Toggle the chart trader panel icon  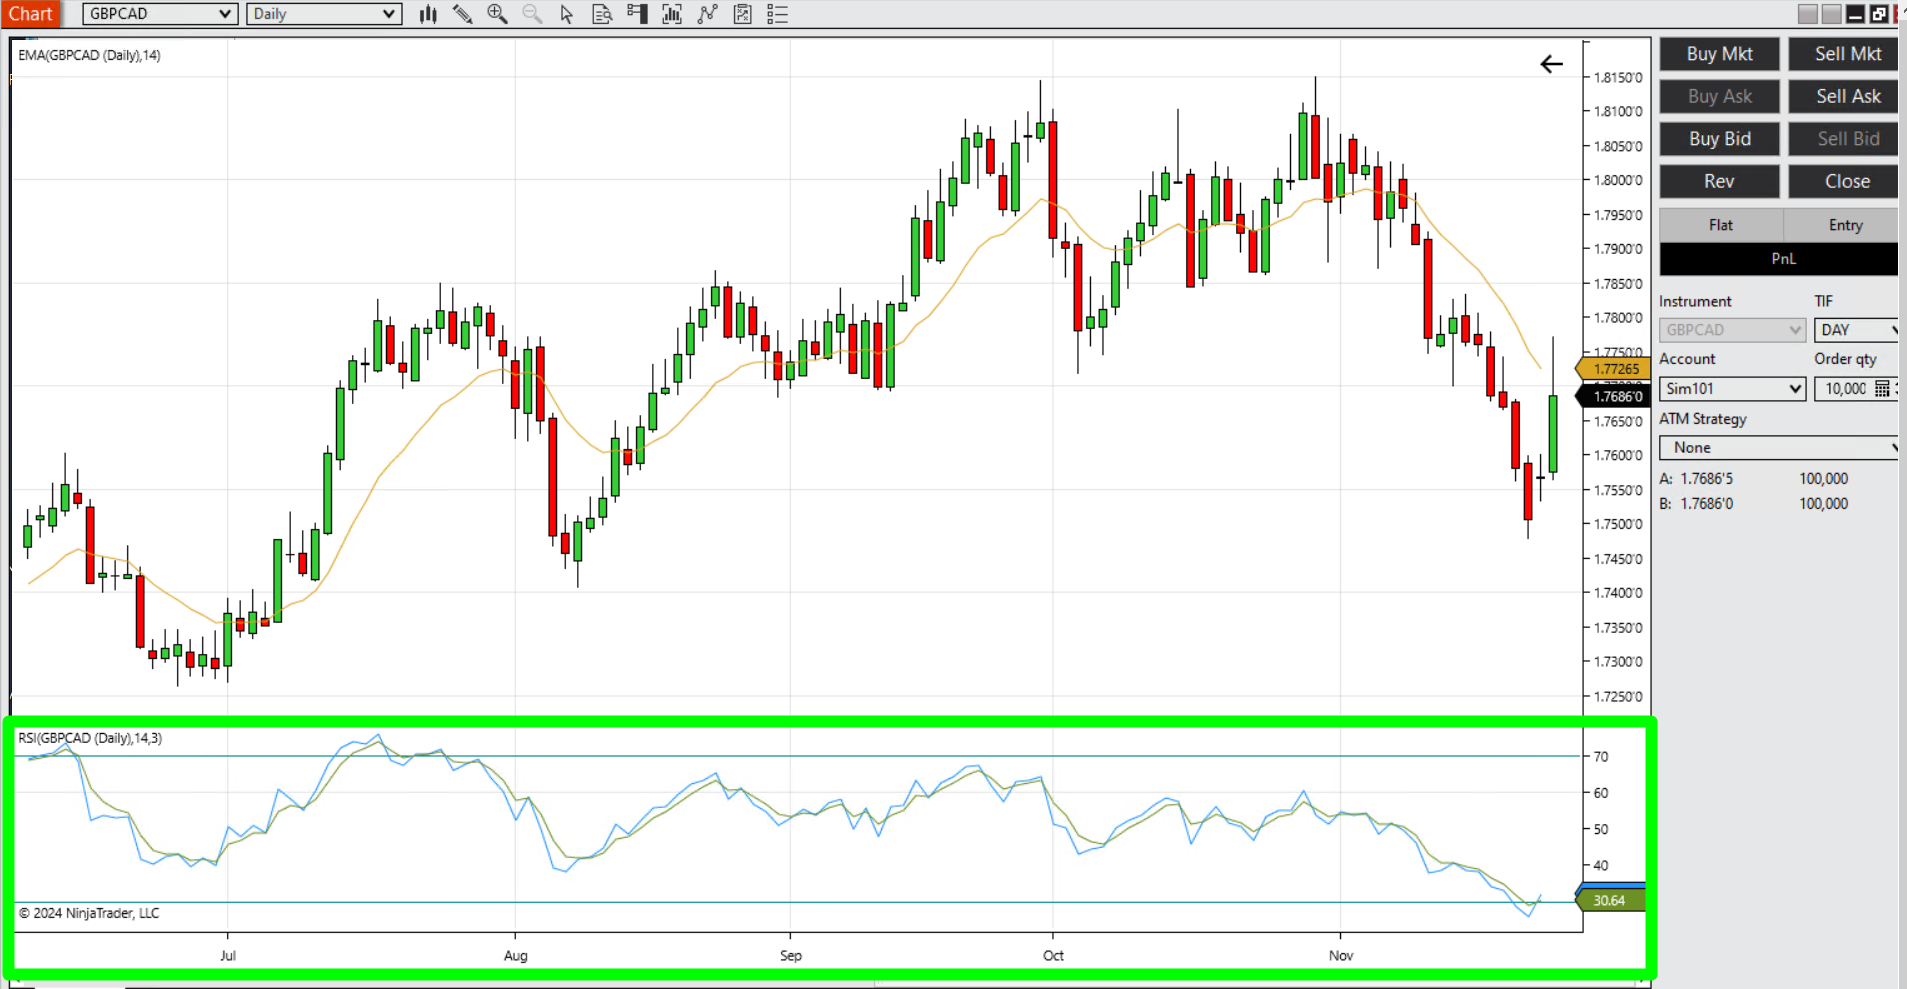[x=637, y=14]
